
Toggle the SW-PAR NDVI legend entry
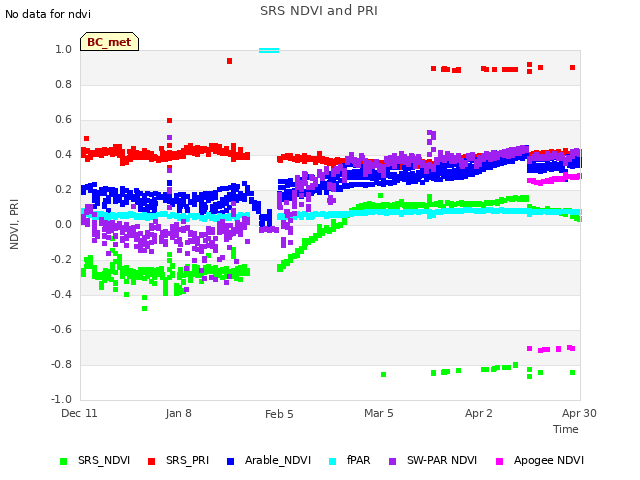coord(433,460)
